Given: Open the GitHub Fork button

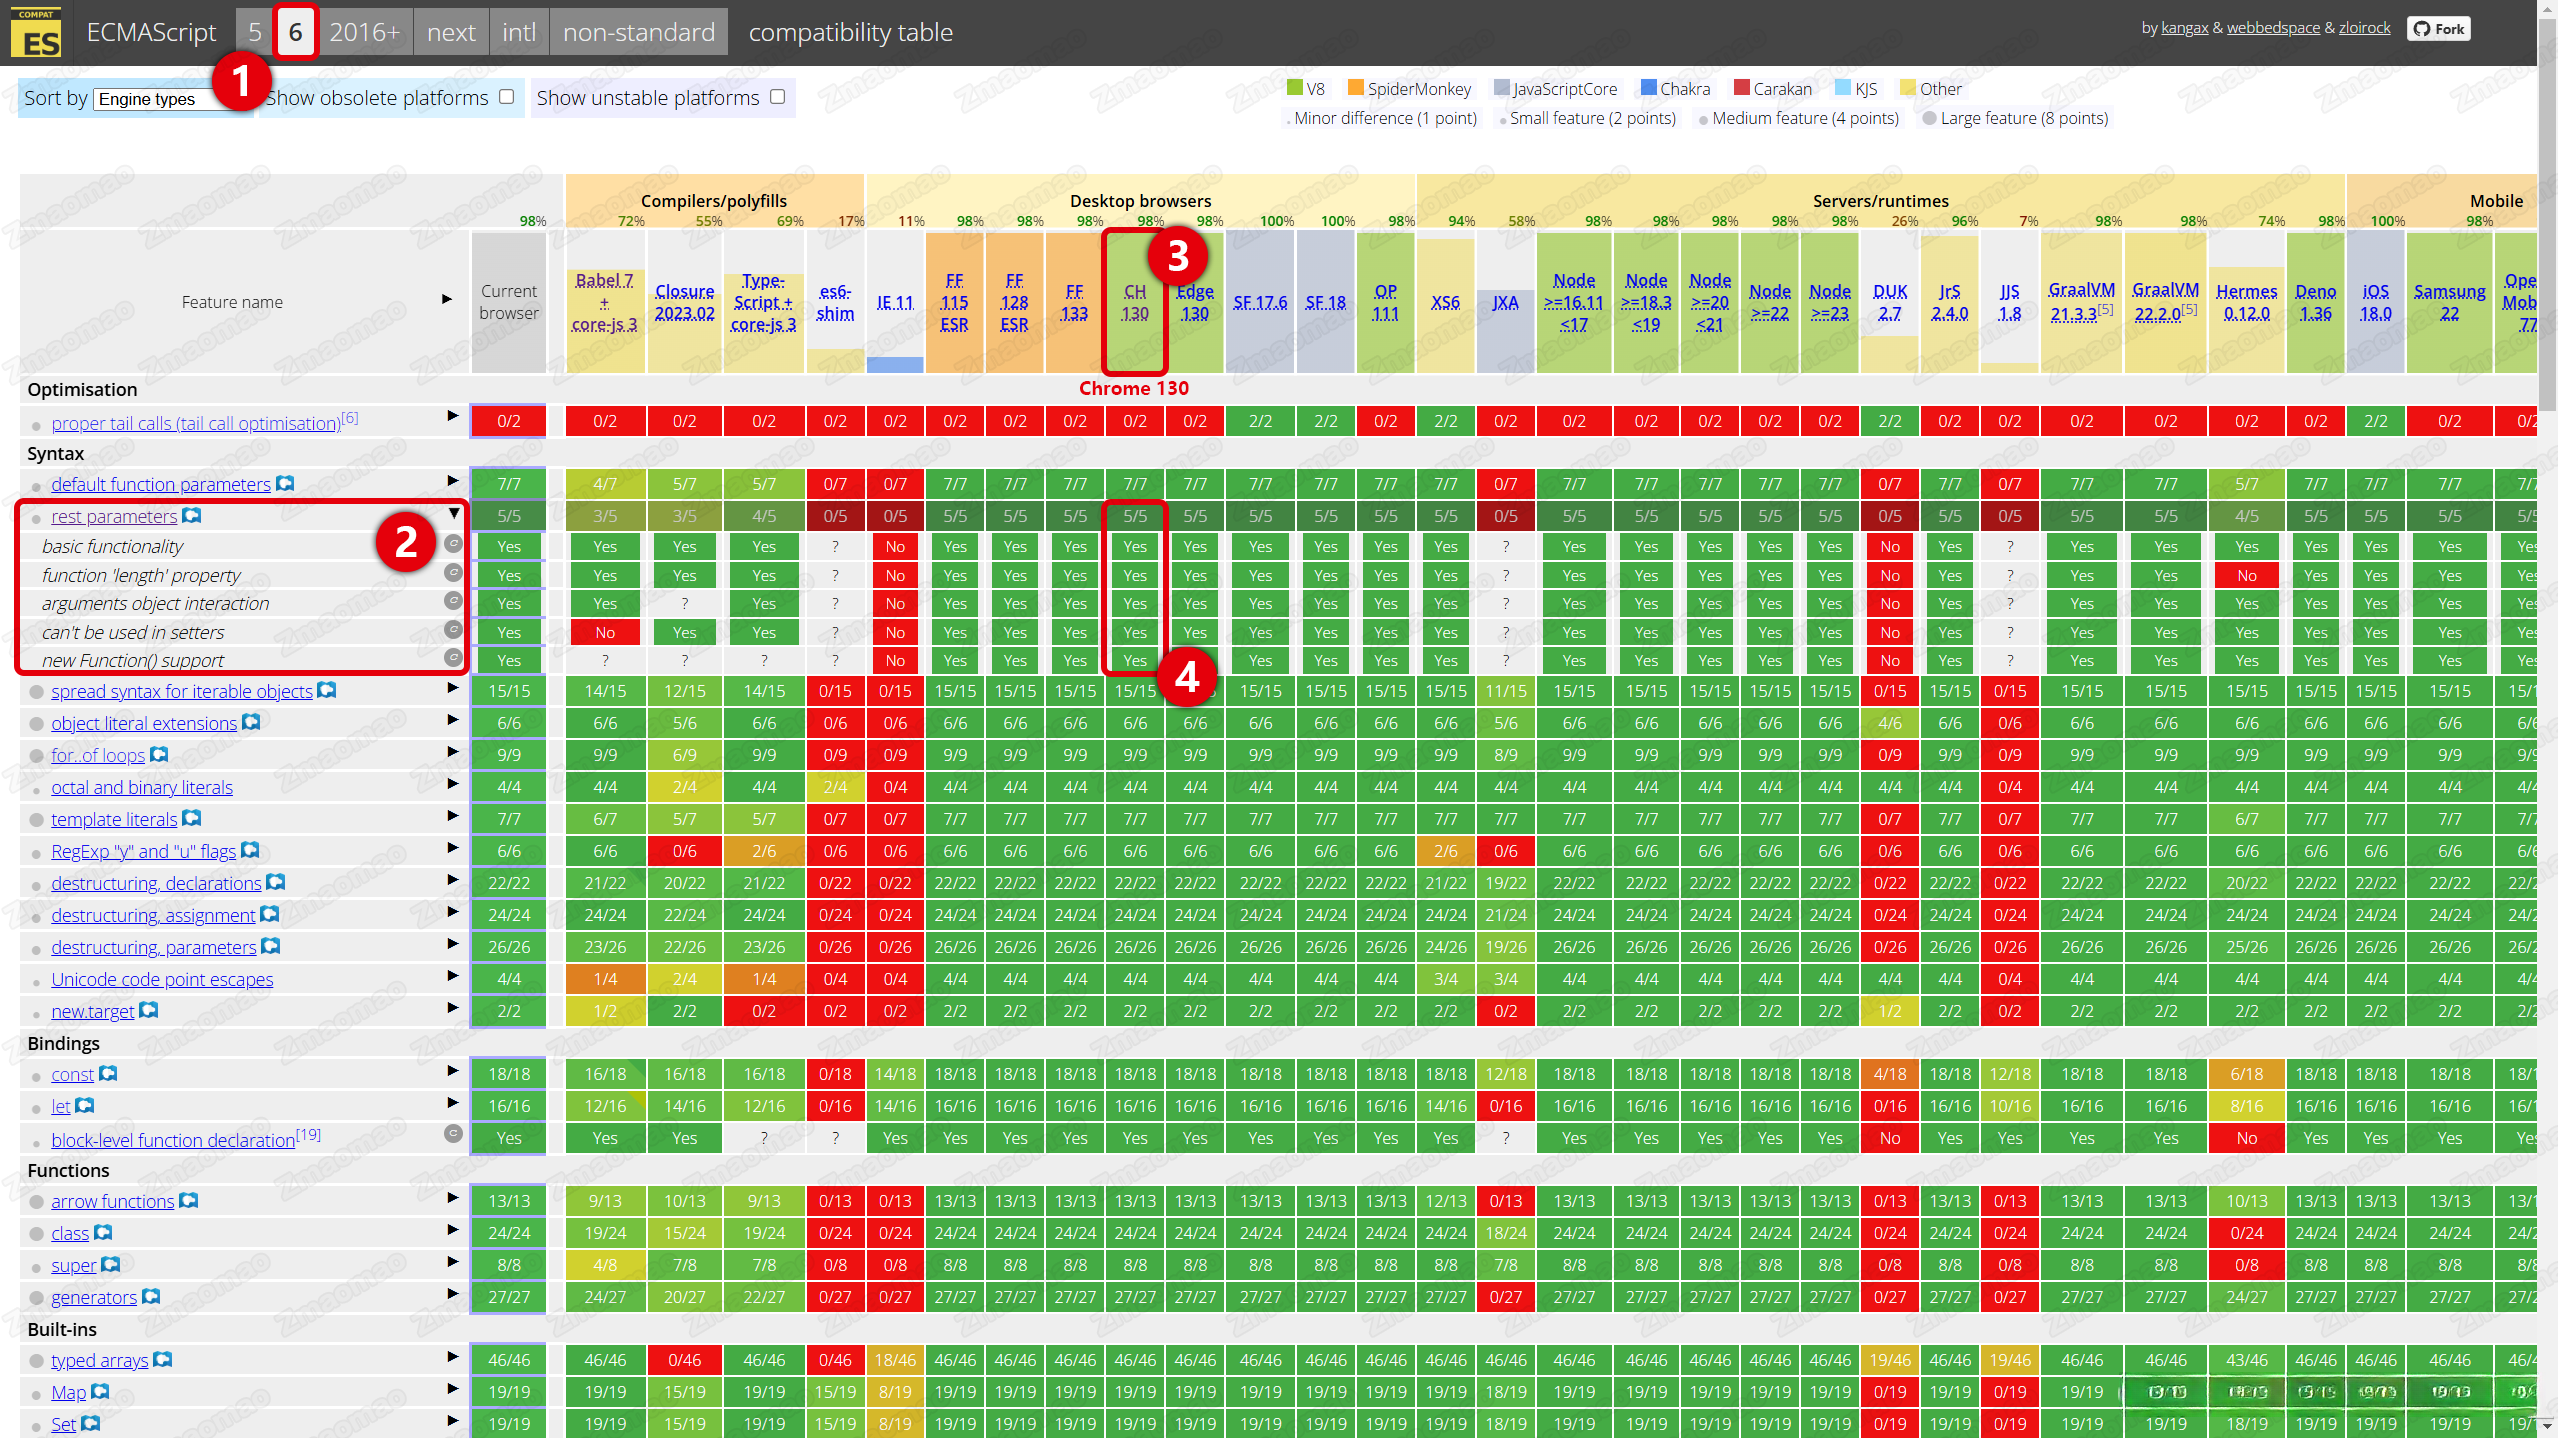Looking at the screenshot, I should [2438, 29].
